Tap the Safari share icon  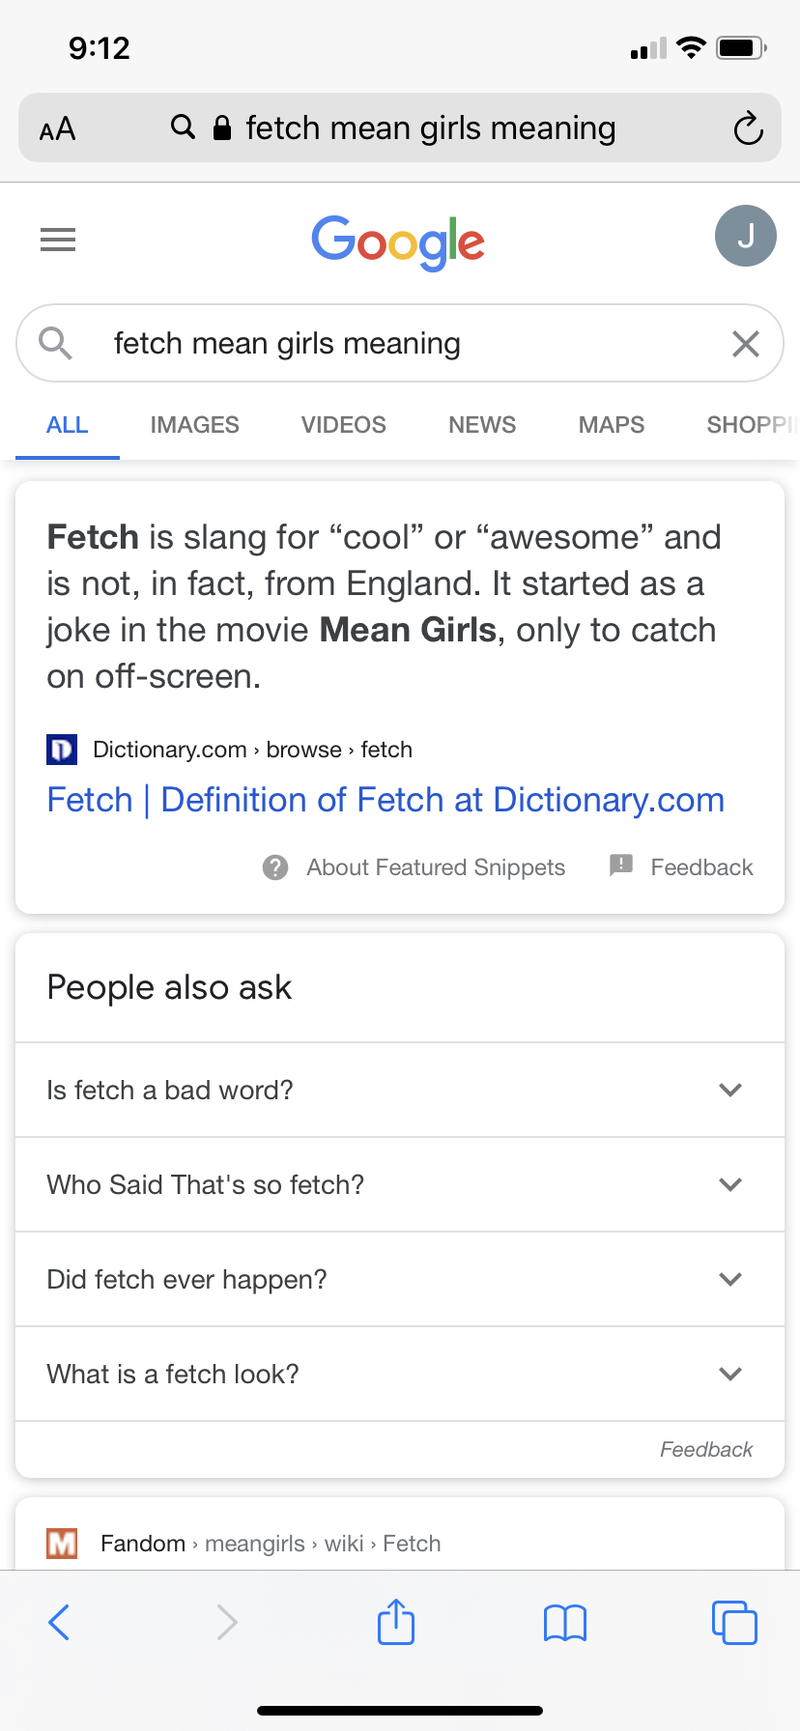(396, 1621)
